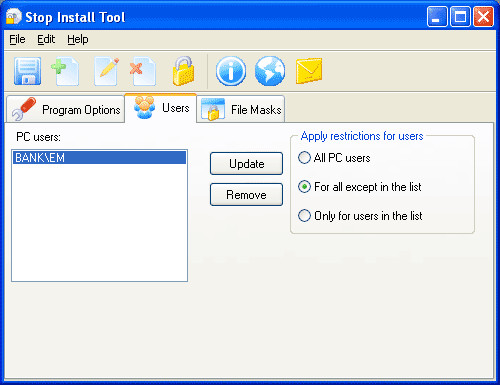Click the Edit pencil toolbar icon

(106, 71)
